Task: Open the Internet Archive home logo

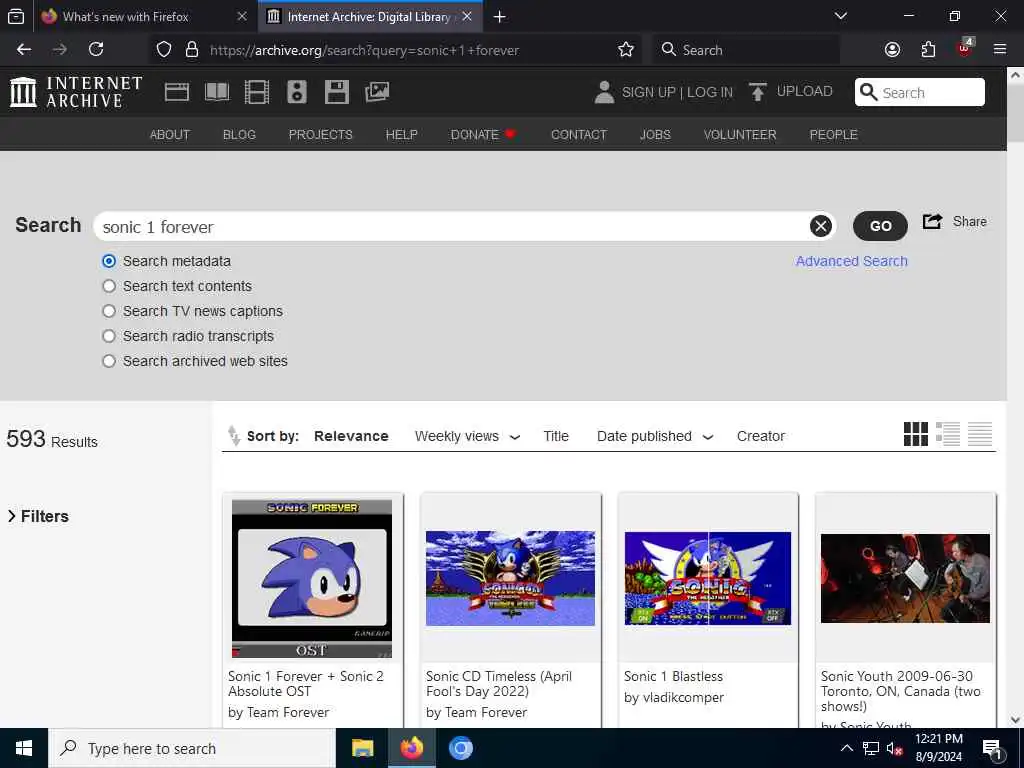Action: tap(76, 92)
